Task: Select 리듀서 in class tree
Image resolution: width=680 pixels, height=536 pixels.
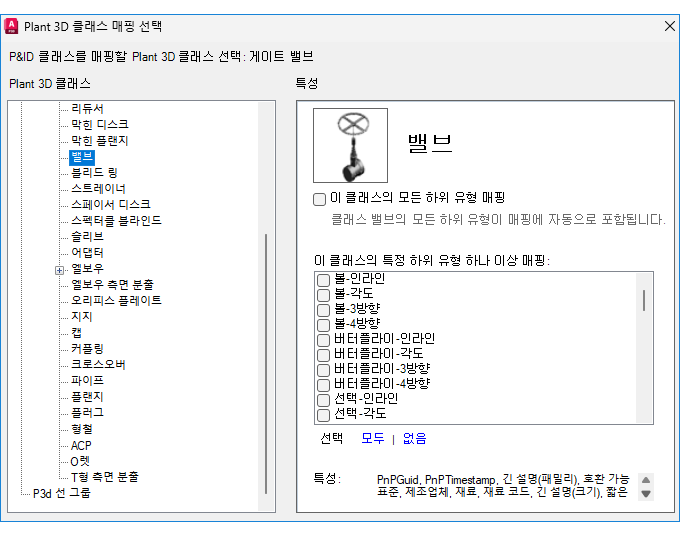Action: tap(87, 108)
